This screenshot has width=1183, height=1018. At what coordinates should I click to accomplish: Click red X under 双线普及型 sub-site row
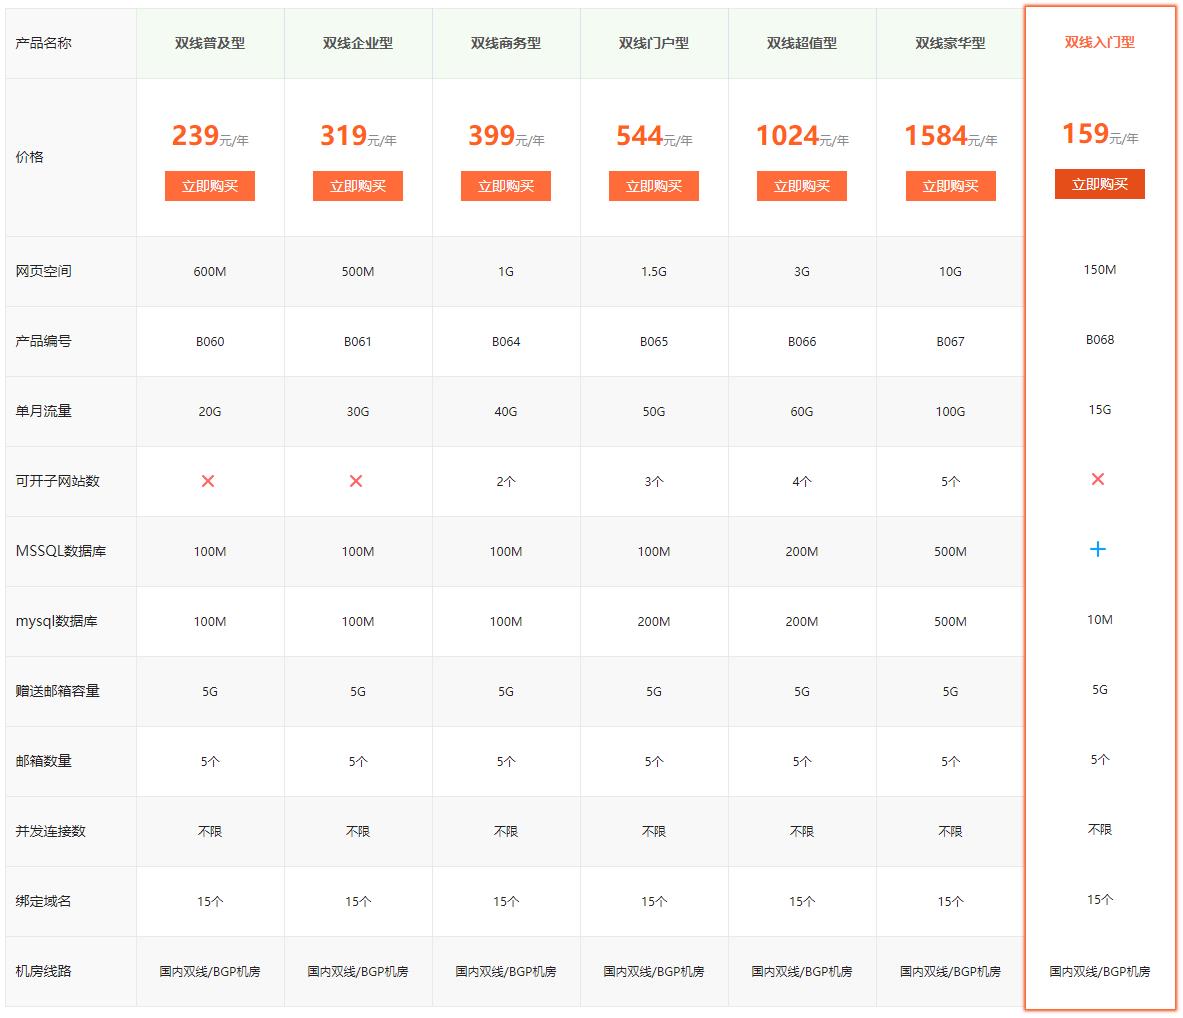(208, 481)
